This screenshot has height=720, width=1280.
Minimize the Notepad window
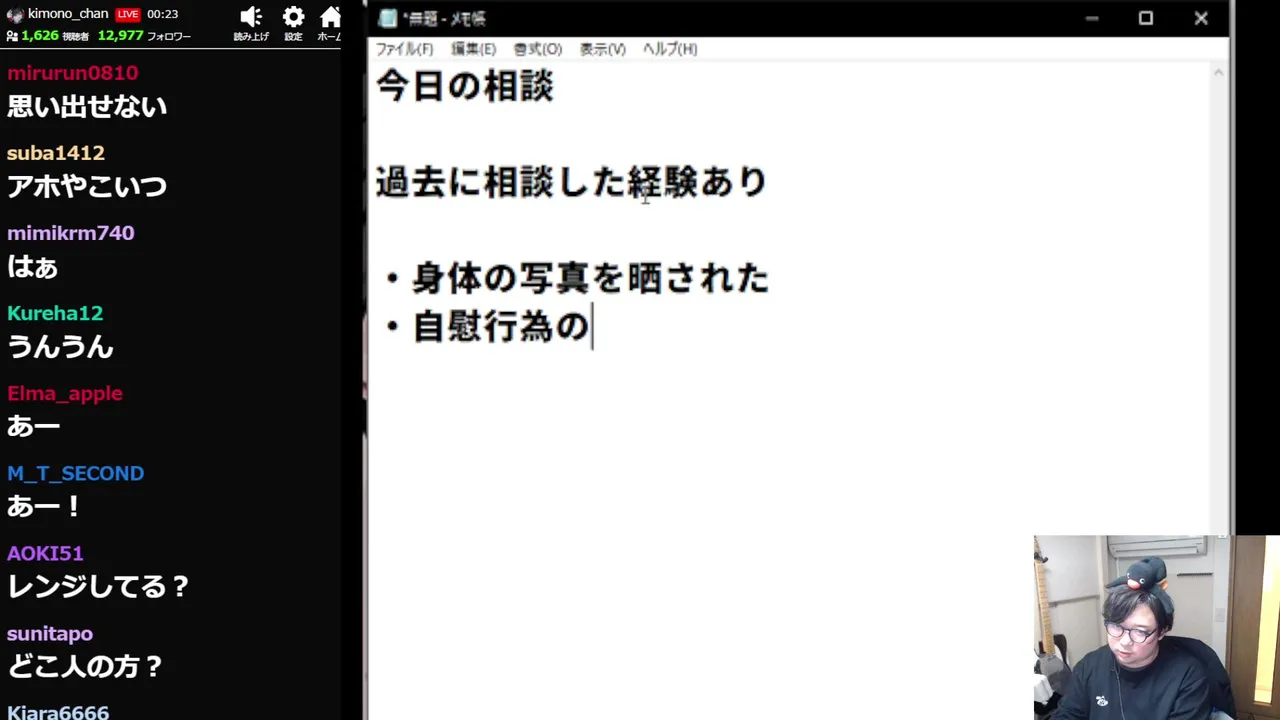(1092, 18)
